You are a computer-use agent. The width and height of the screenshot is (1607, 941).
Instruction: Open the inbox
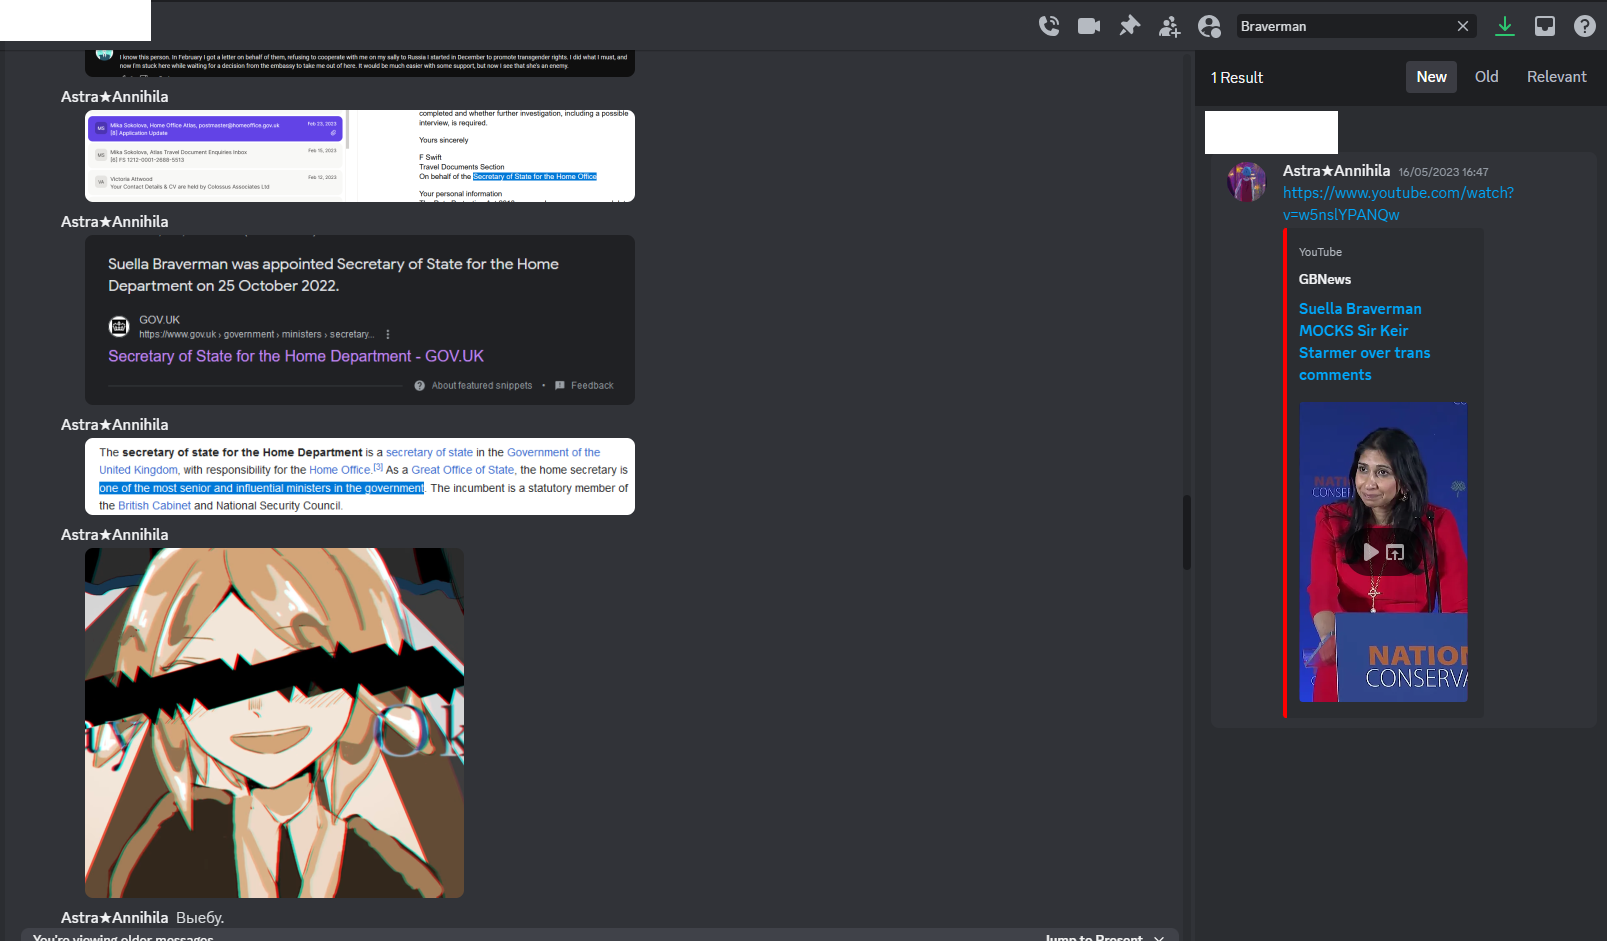[1545, 26]
